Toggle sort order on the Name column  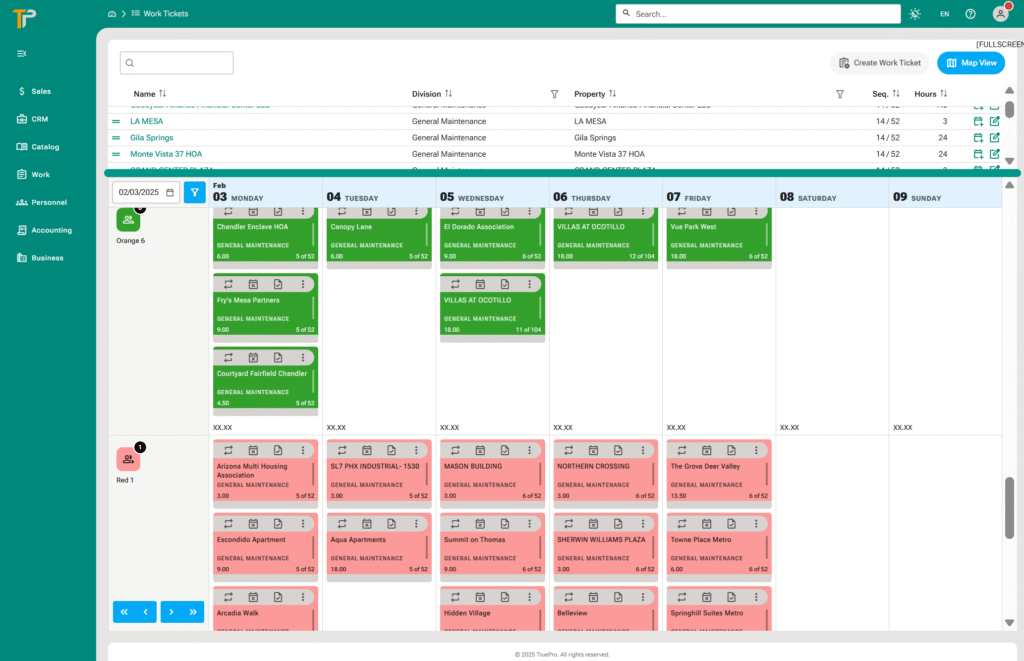[x=162, y=94]
